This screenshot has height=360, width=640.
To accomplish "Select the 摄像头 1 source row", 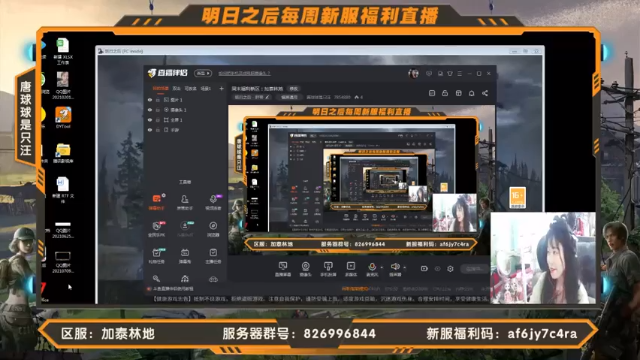I will tap(186, 110).
